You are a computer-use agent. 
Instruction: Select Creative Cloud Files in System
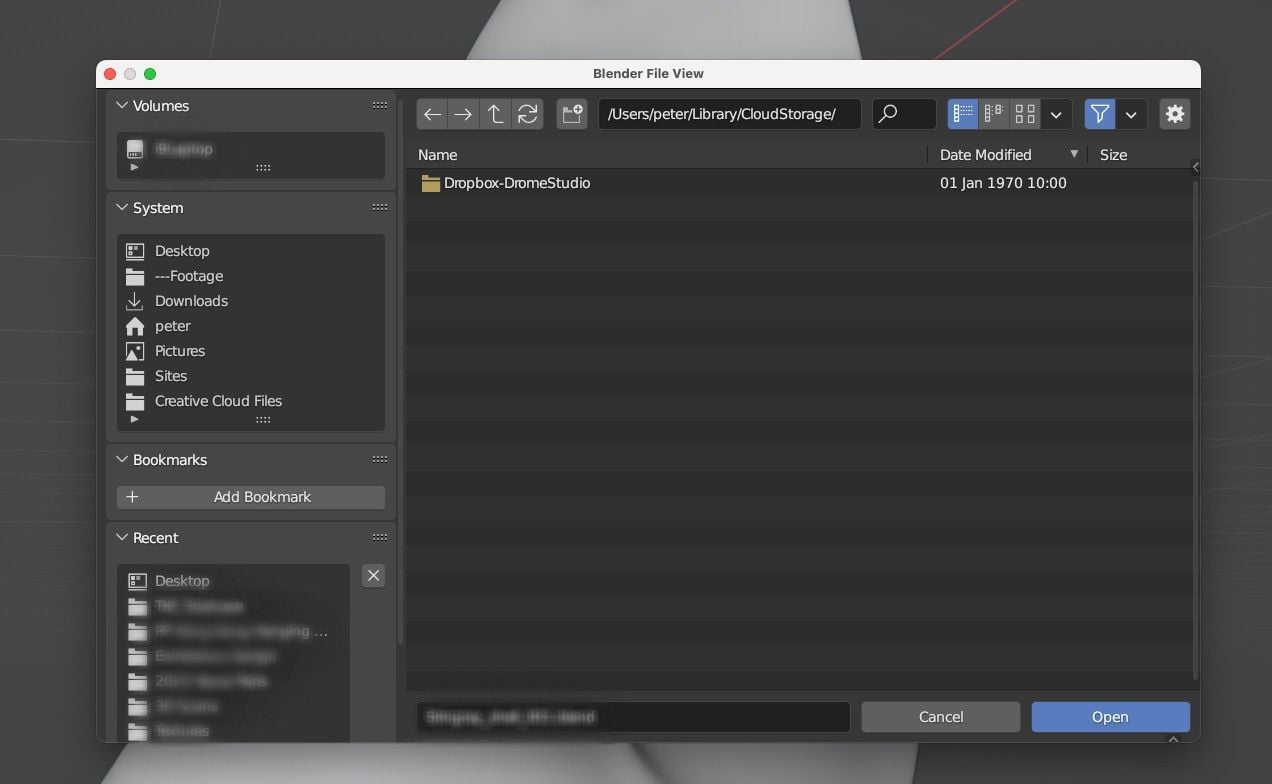[218, 401]
